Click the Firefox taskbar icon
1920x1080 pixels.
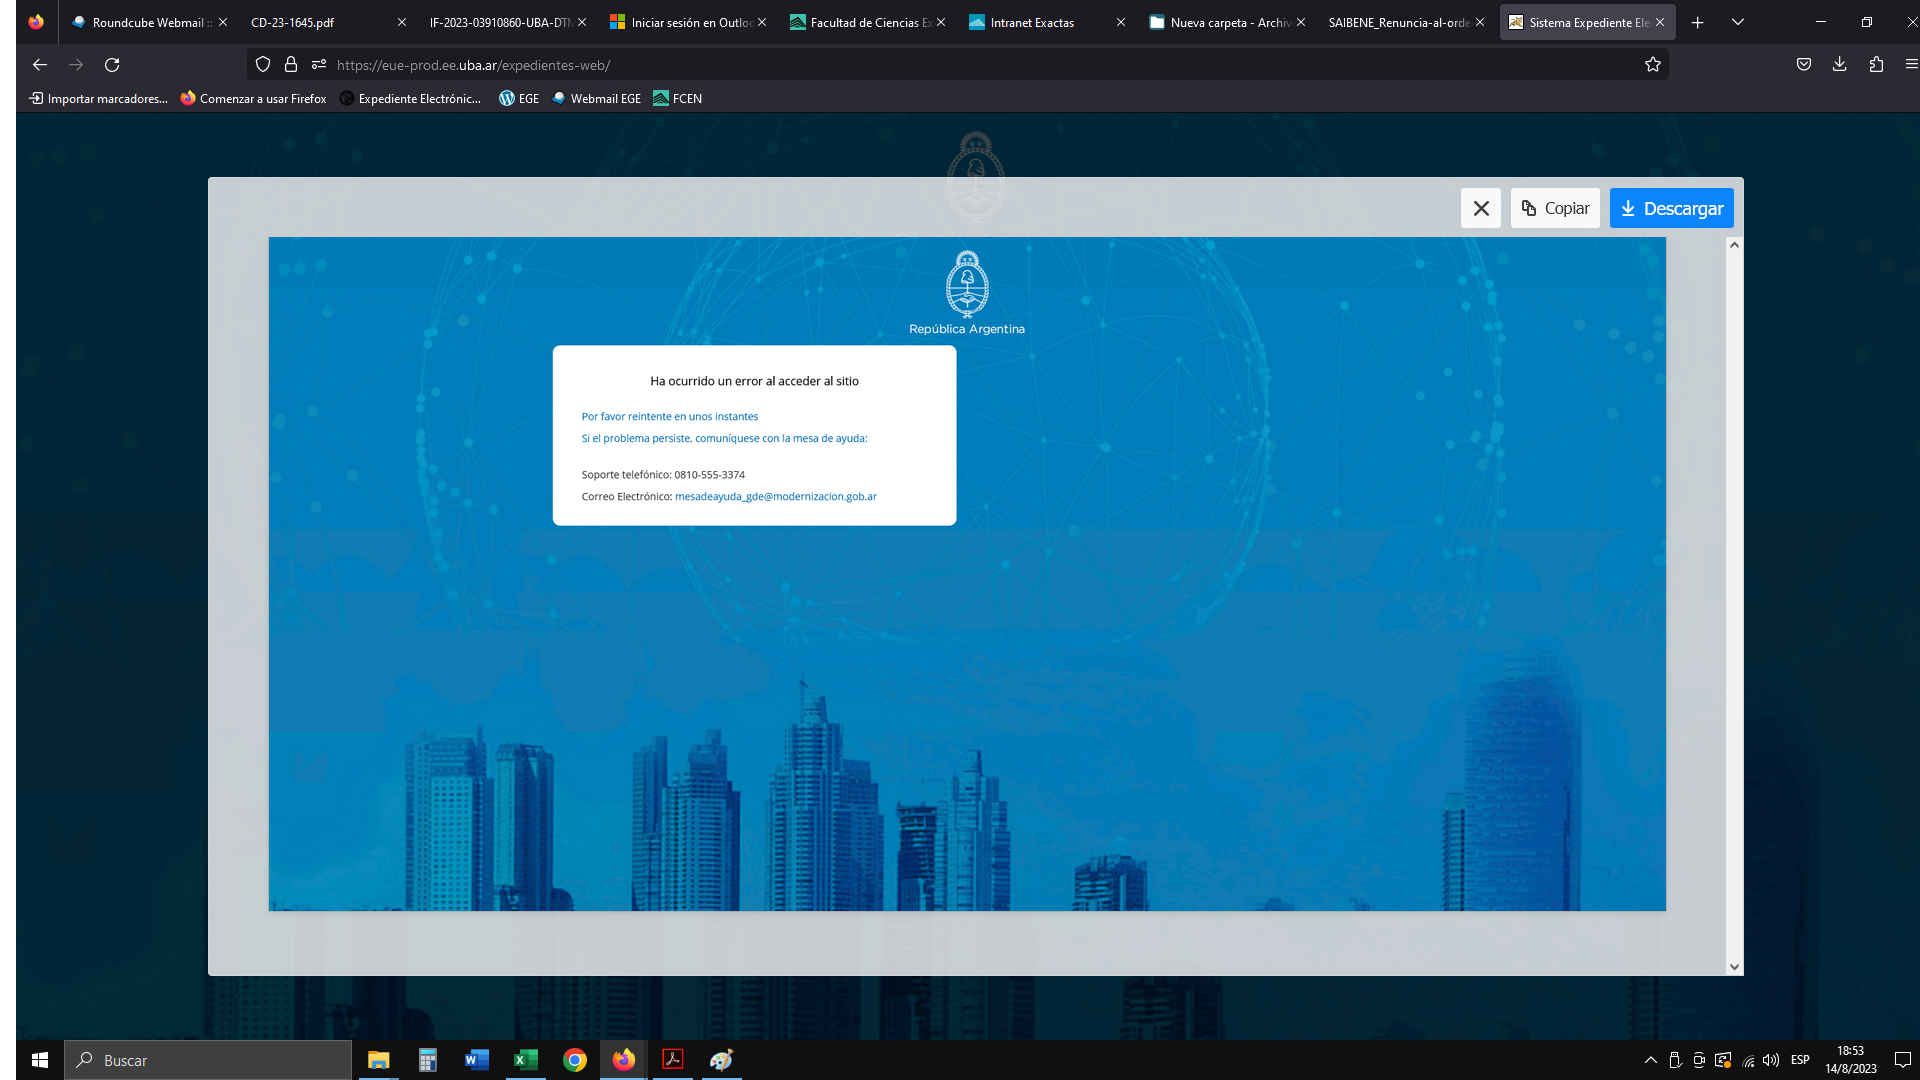coord(623,1060)
